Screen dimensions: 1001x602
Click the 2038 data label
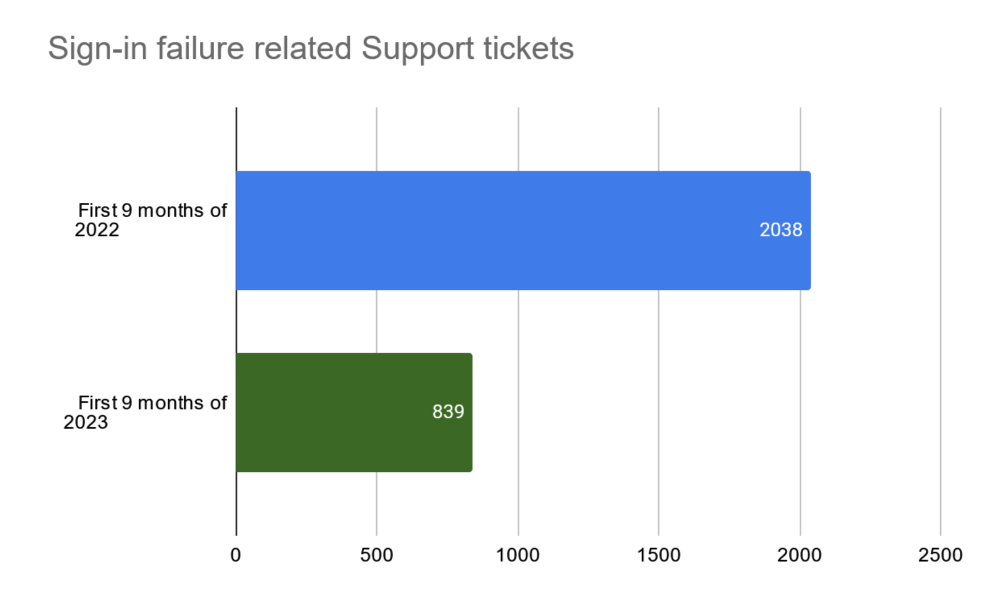click(x=781, y=230)
